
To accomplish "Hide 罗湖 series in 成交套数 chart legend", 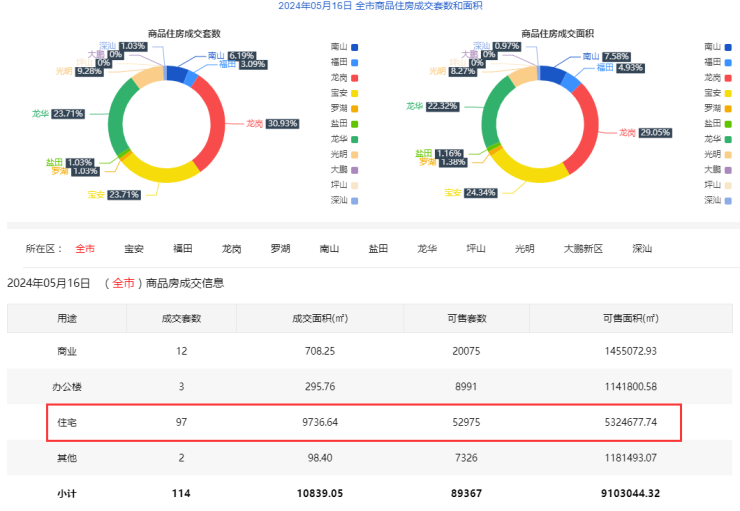I will point(343,108).
